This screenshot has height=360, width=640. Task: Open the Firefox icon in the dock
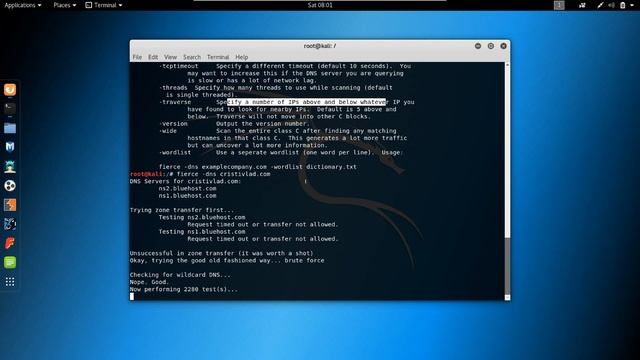pos(10,89)
